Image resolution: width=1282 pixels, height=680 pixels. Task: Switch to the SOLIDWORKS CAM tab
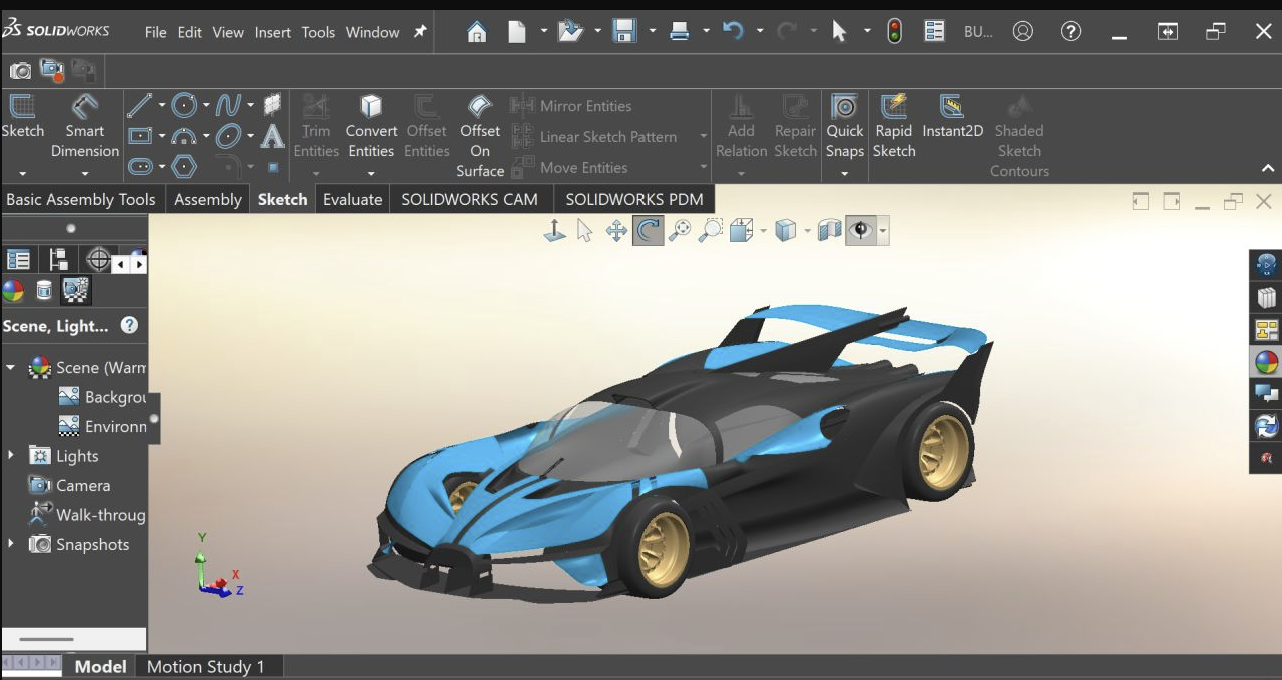point(469,199)
